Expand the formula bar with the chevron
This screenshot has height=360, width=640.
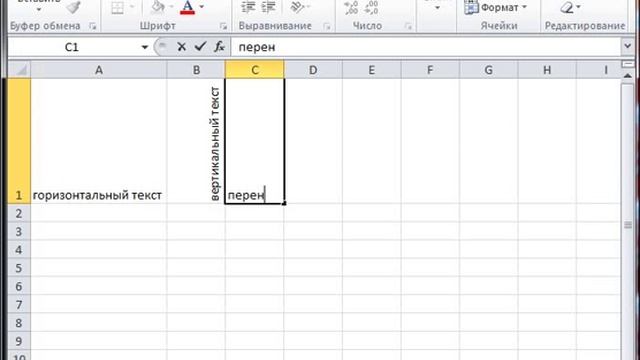tap(628, 46)
